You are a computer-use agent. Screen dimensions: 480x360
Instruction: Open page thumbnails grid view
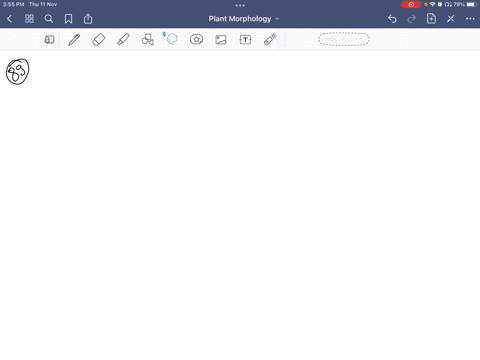tap(29, 19)
